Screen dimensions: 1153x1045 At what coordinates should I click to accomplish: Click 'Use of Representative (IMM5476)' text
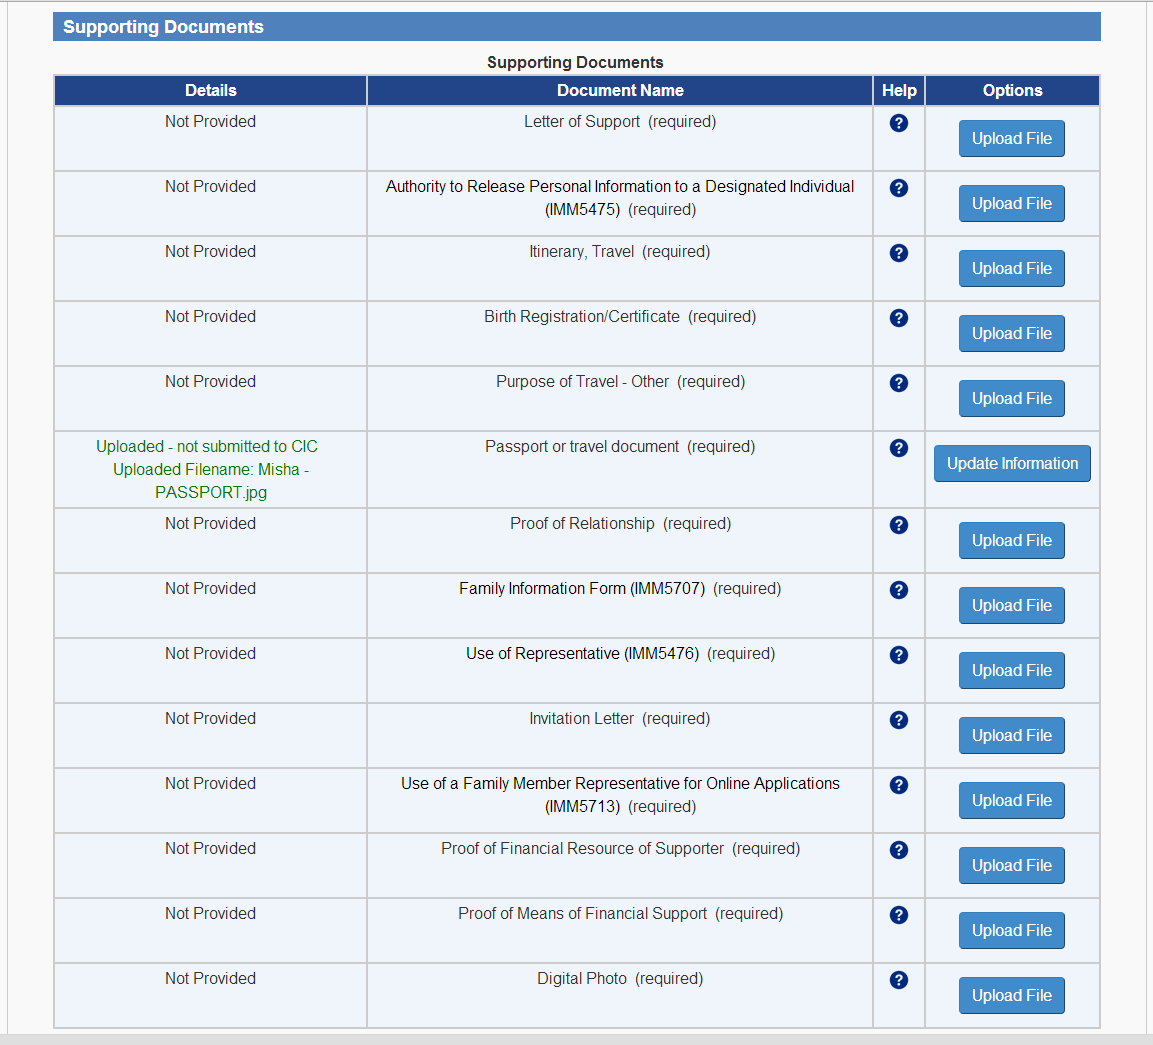[582, 653]
